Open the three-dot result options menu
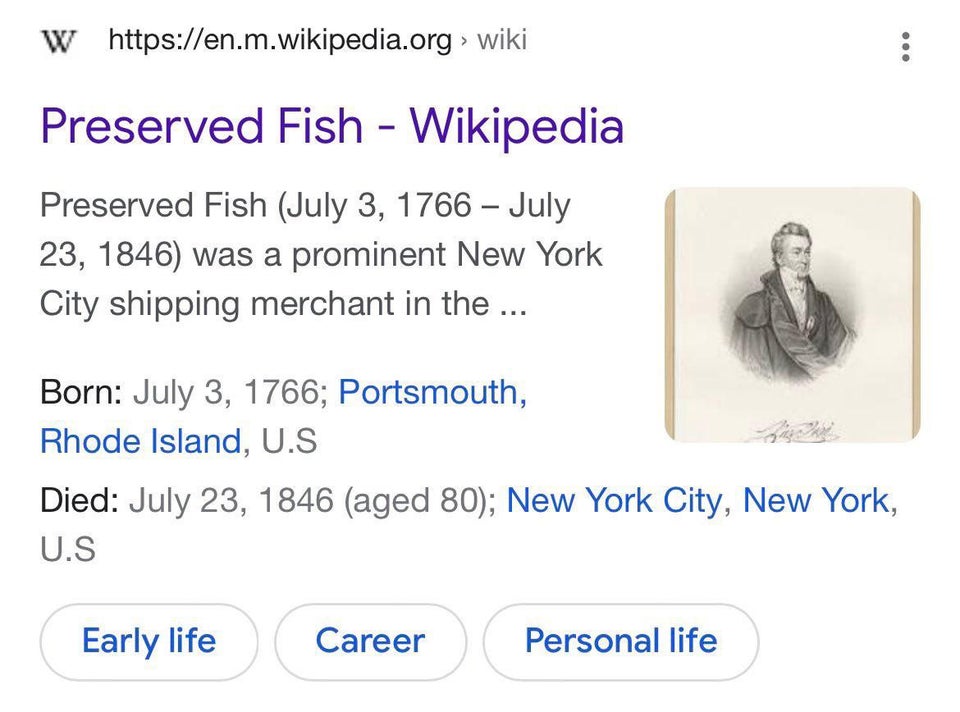This screenshot has width=960, height=712. tap(906, 47)
